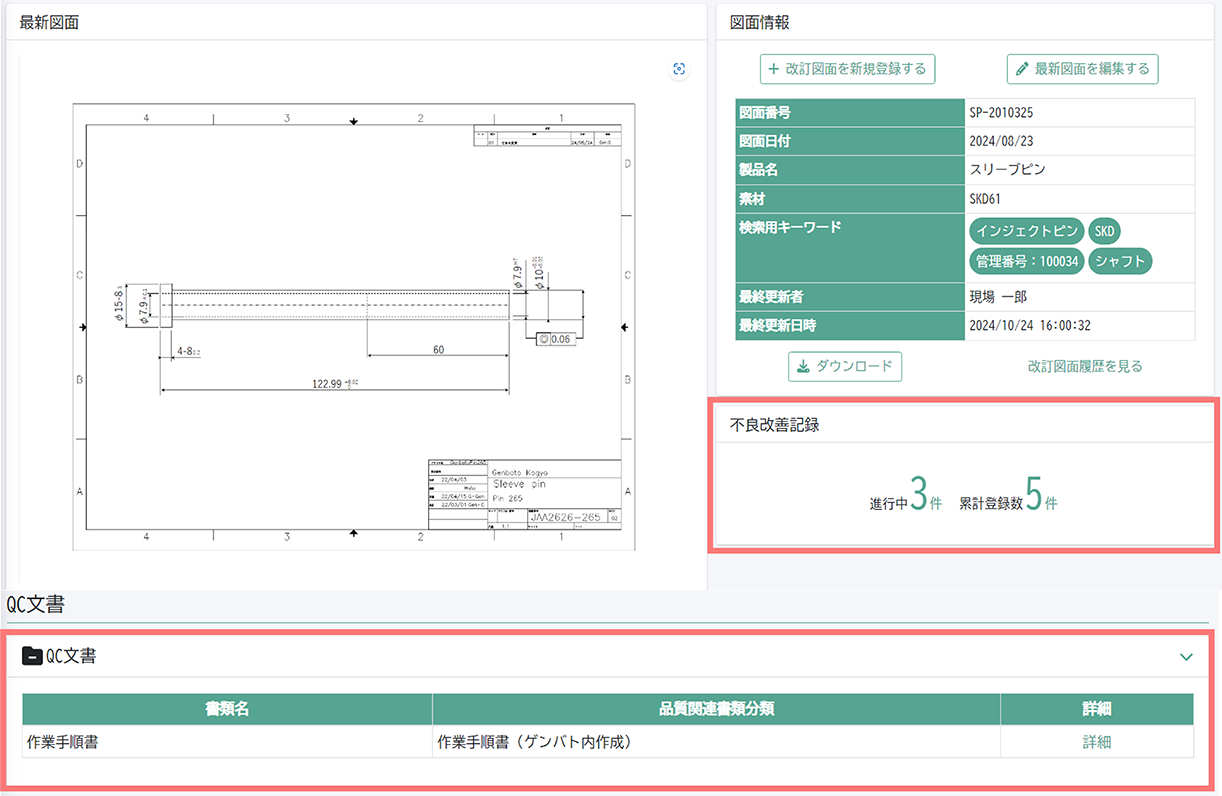Click the 最新図面を編集する button

coord(1082,68)
